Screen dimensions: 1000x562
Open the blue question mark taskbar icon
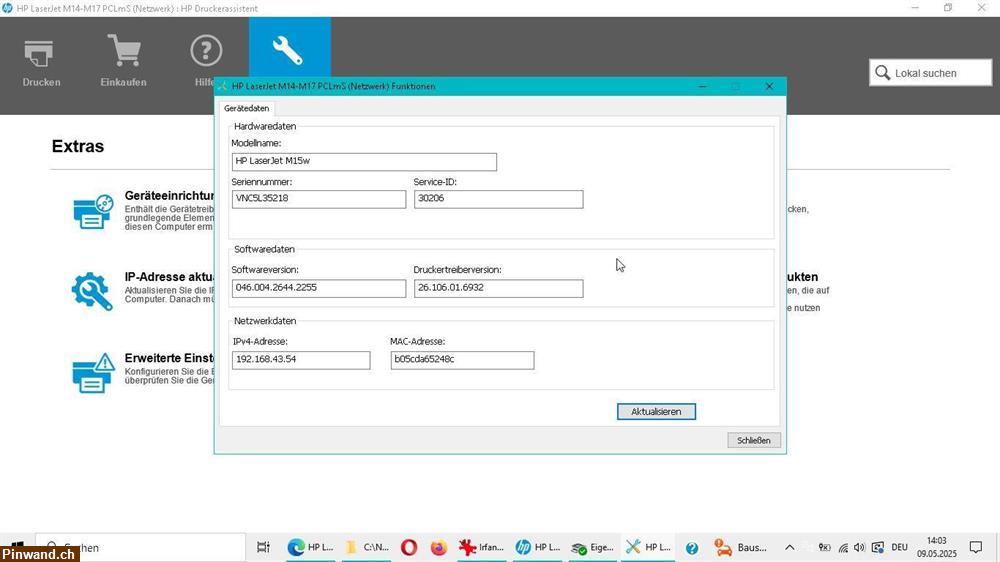(692, 547)
